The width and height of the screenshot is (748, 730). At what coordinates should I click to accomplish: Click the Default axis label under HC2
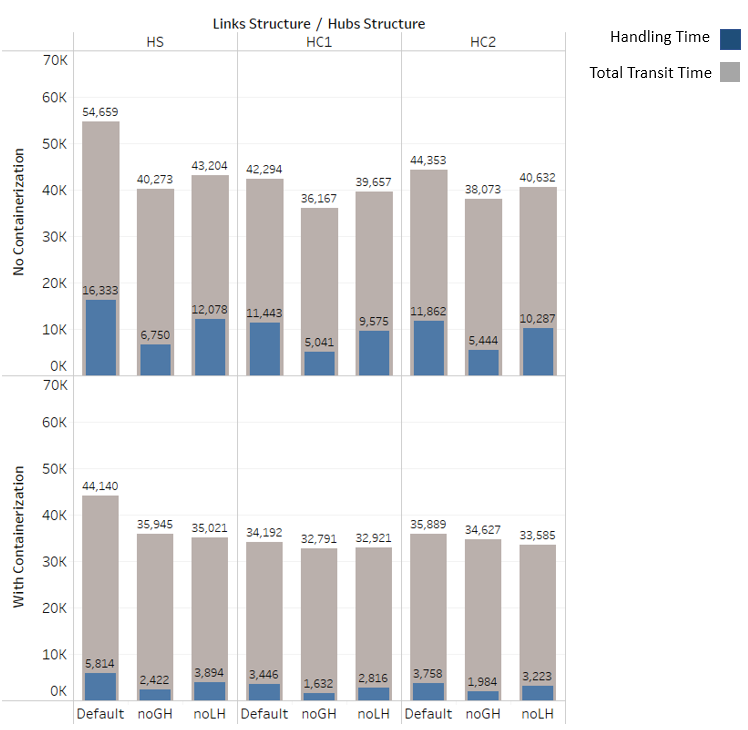[428, 714]
